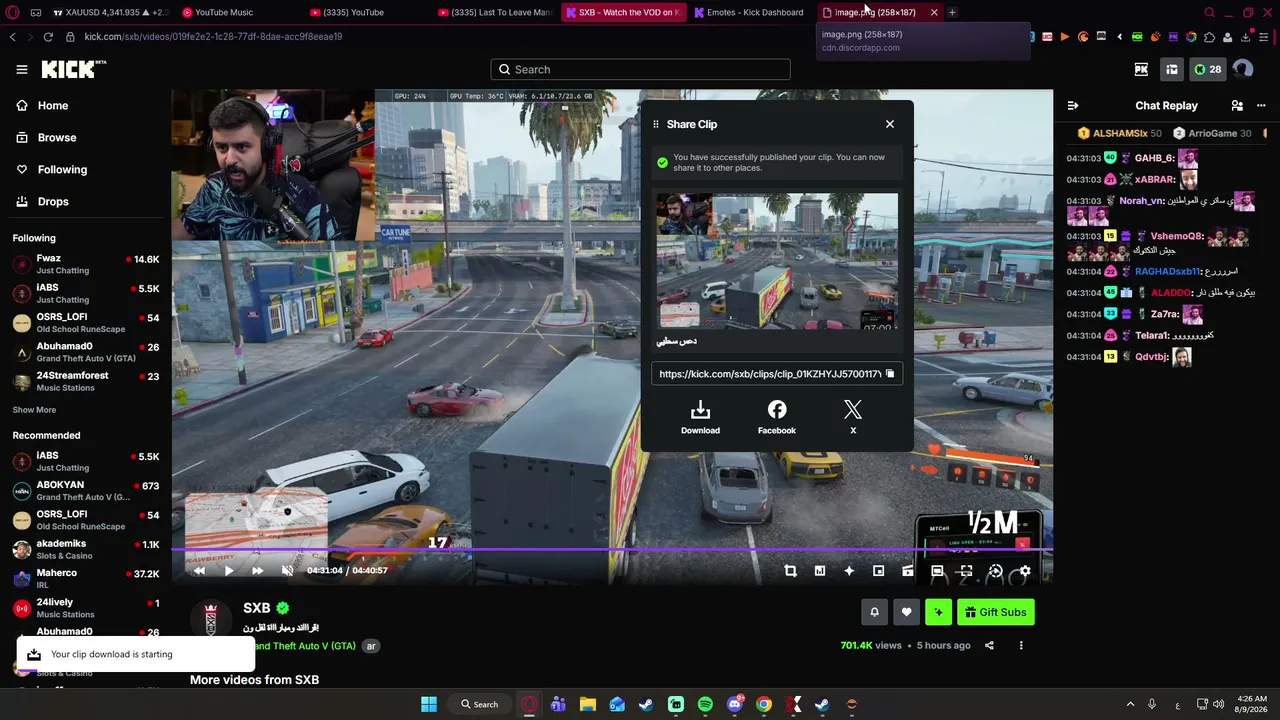1280x720 pixels.
Task: Toggle picture-in-picture mode
Action: 878,571
